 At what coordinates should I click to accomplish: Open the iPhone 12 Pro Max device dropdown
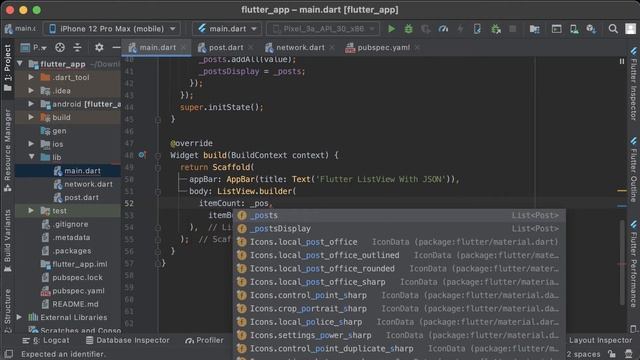click(x=112, y=29)
